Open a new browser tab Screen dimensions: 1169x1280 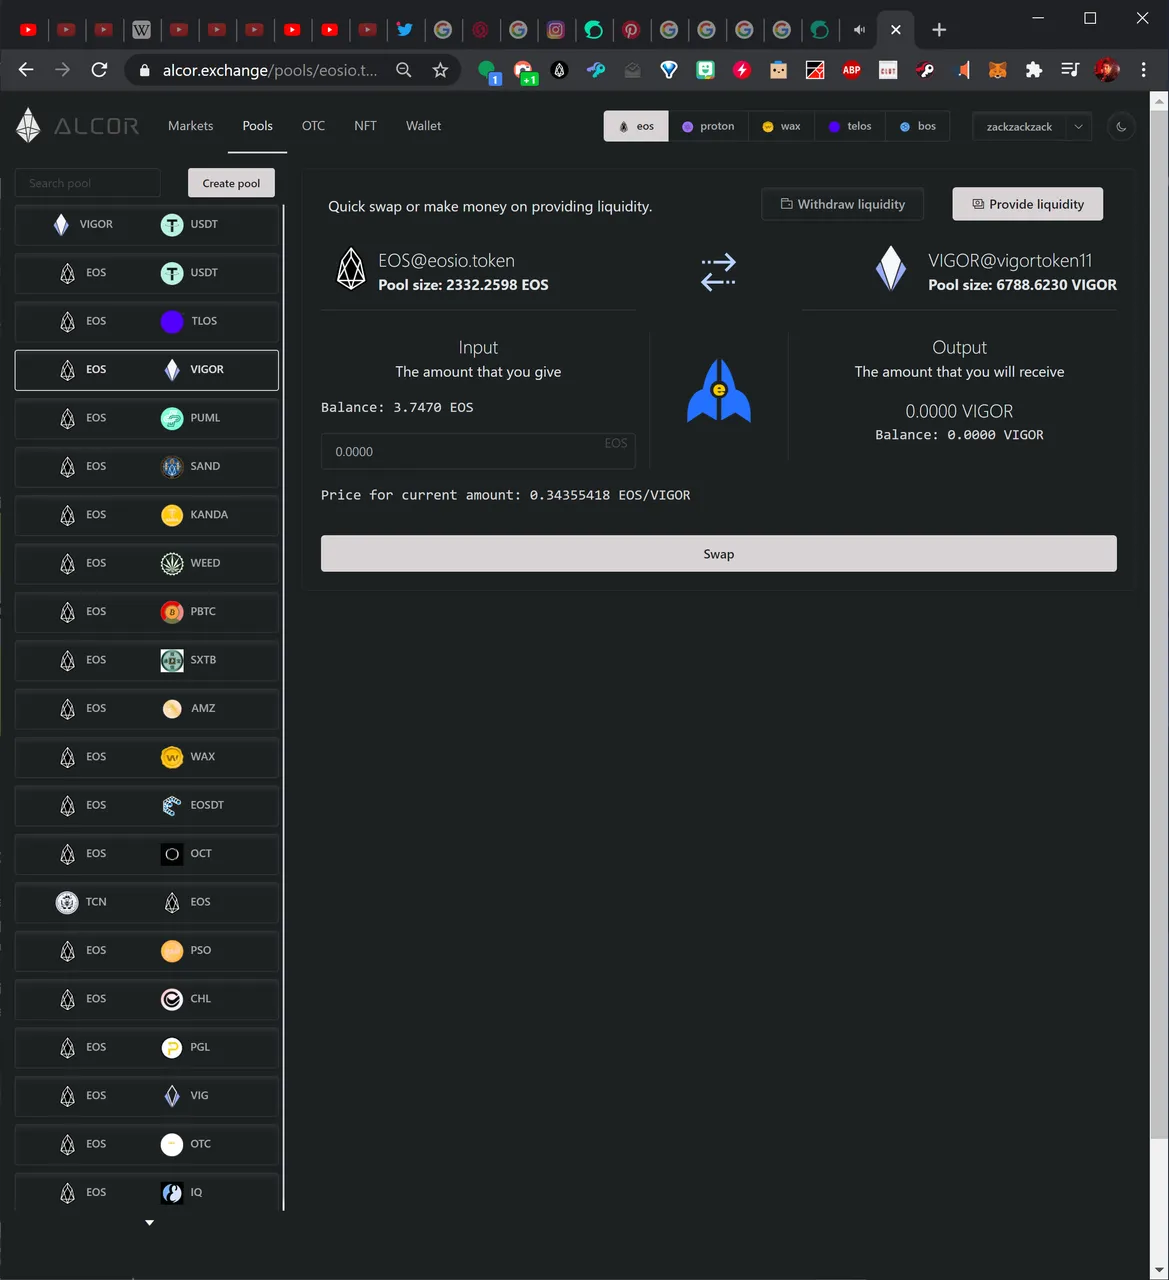click(938, 30)
